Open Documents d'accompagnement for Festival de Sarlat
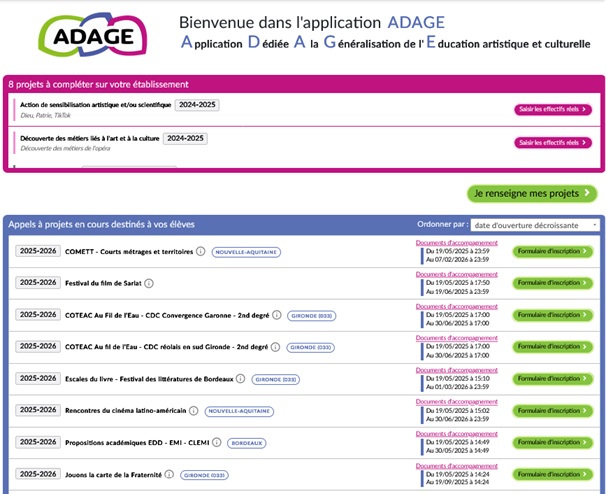The height and width of the screenshot is (494, 606). [456, 274]
